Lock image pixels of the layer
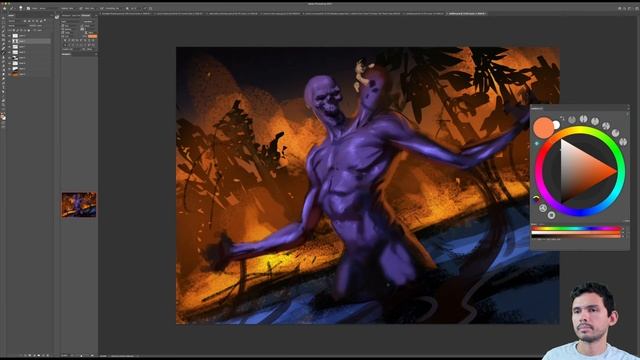Viewport: 640px width, 360px height. tap(18, 31)
